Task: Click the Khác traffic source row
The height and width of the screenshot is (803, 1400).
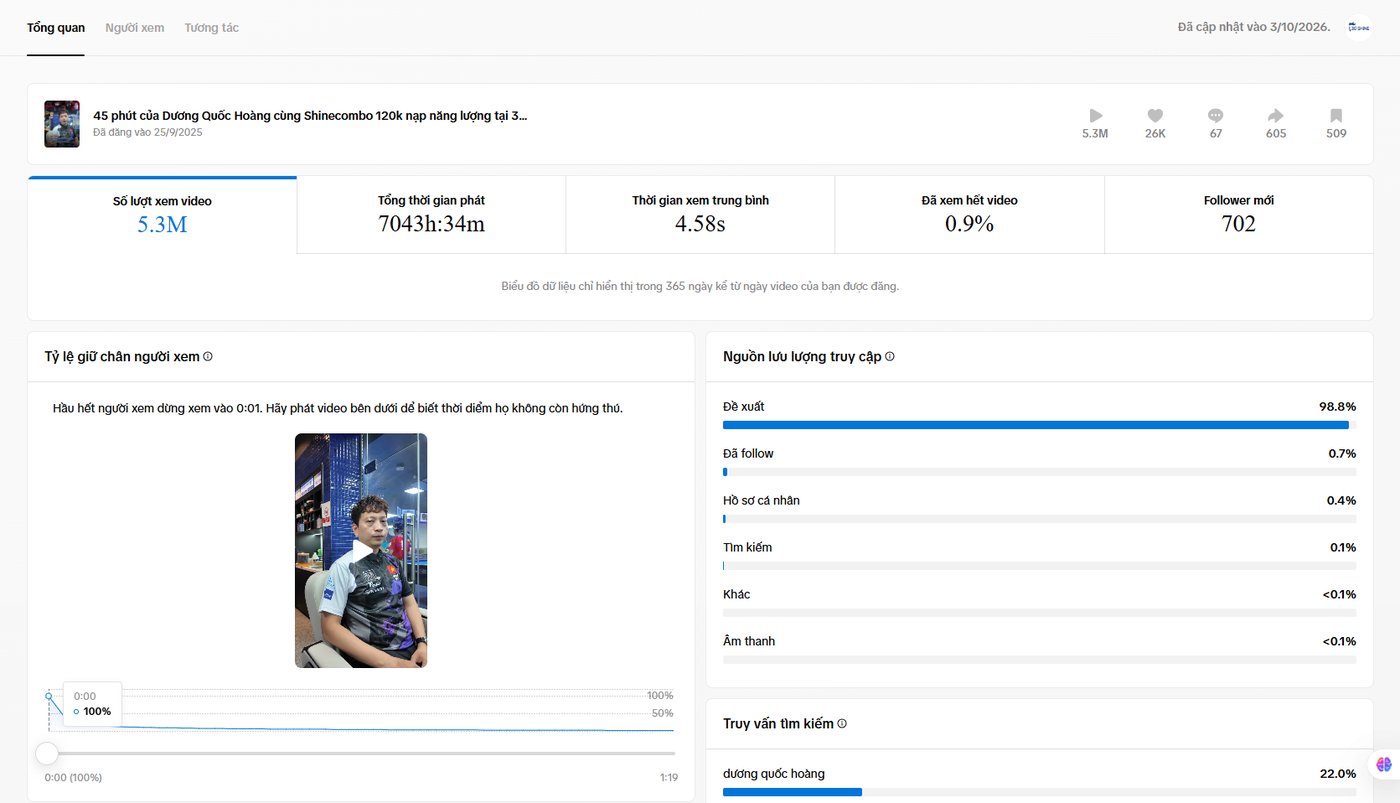Action: [1040, 603]
